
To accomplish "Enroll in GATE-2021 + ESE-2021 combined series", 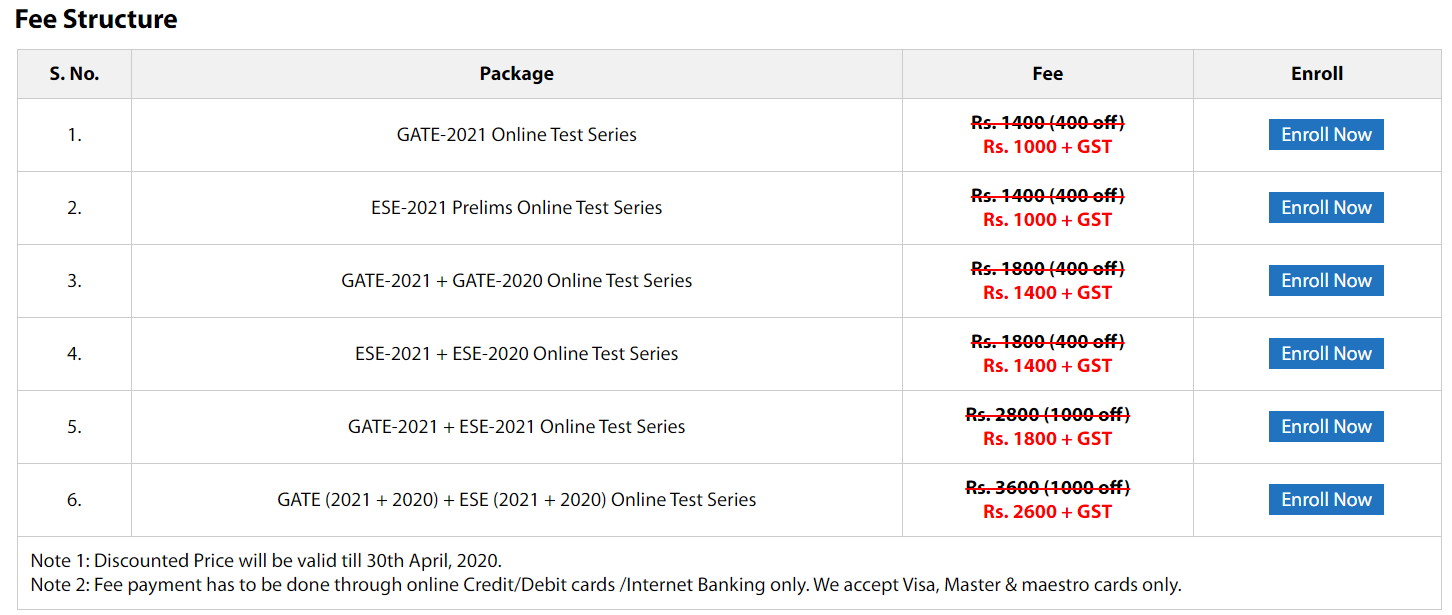I will point(1326,426).
